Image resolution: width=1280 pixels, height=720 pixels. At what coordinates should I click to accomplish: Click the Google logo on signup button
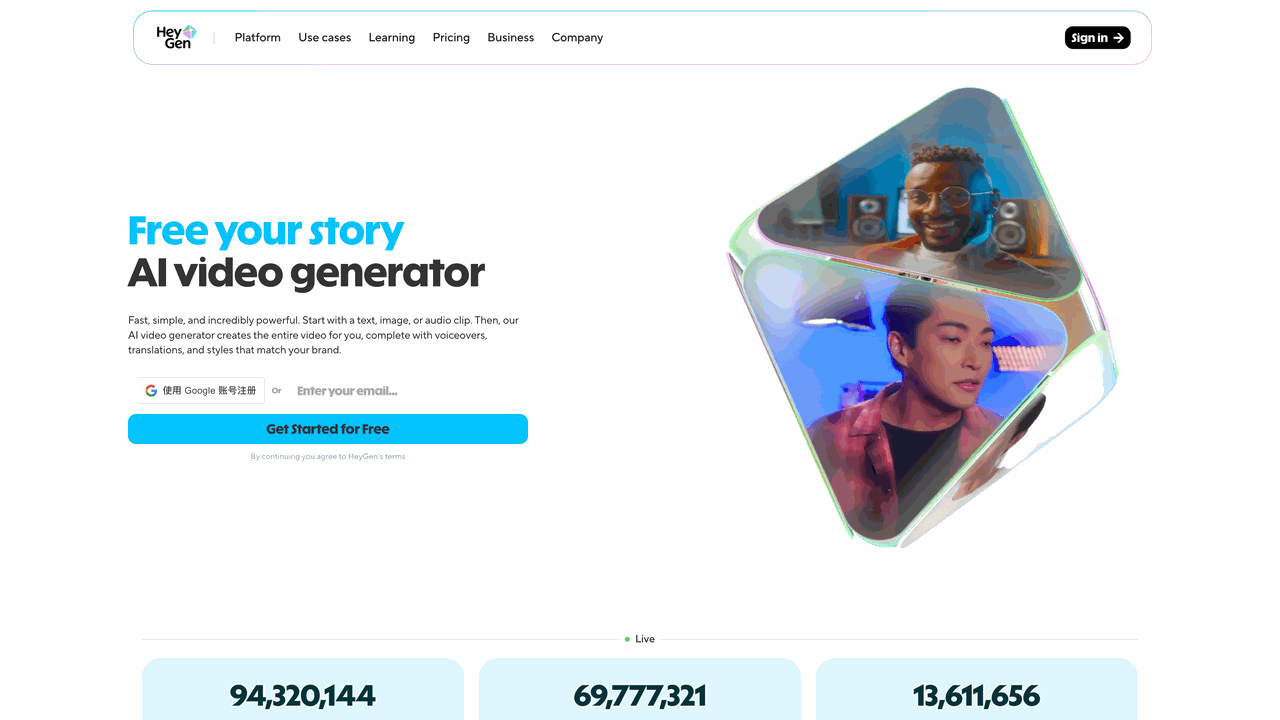coord(151,391)
